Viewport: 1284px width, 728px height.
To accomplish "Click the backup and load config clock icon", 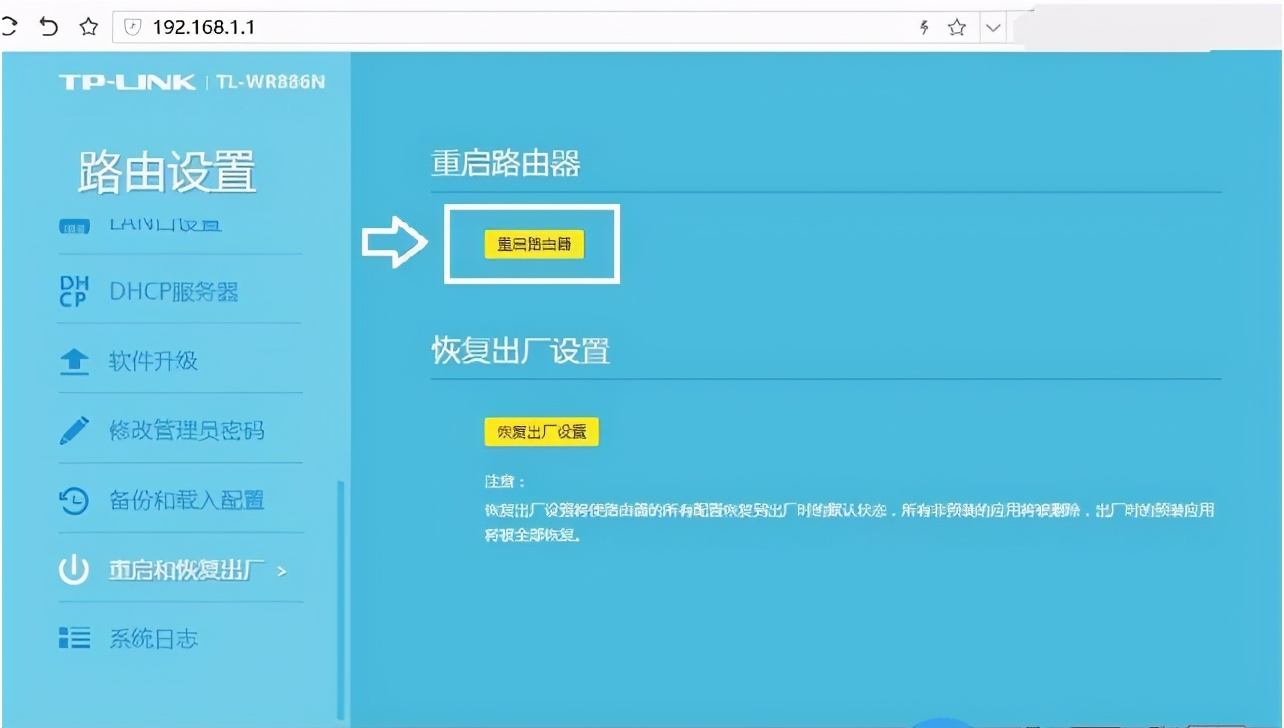I will 74,501.
